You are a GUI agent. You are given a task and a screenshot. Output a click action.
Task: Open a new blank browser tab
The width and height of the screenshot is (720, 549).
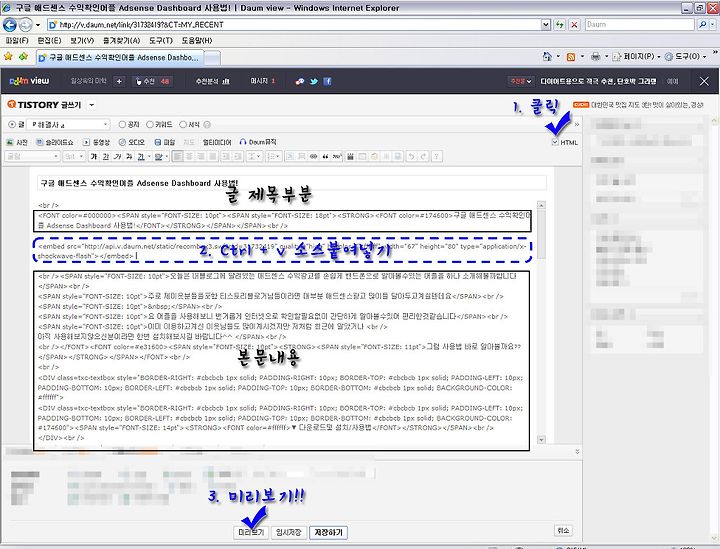click(x=212, y=58)
